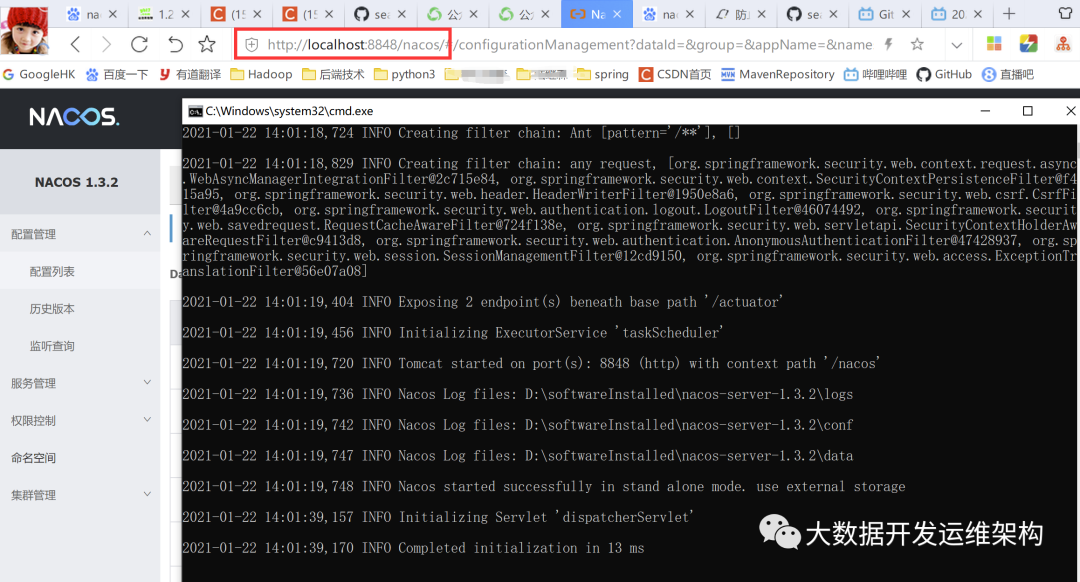
Task: Open the MavenRepository bookmark
Action: coord(778,74)
